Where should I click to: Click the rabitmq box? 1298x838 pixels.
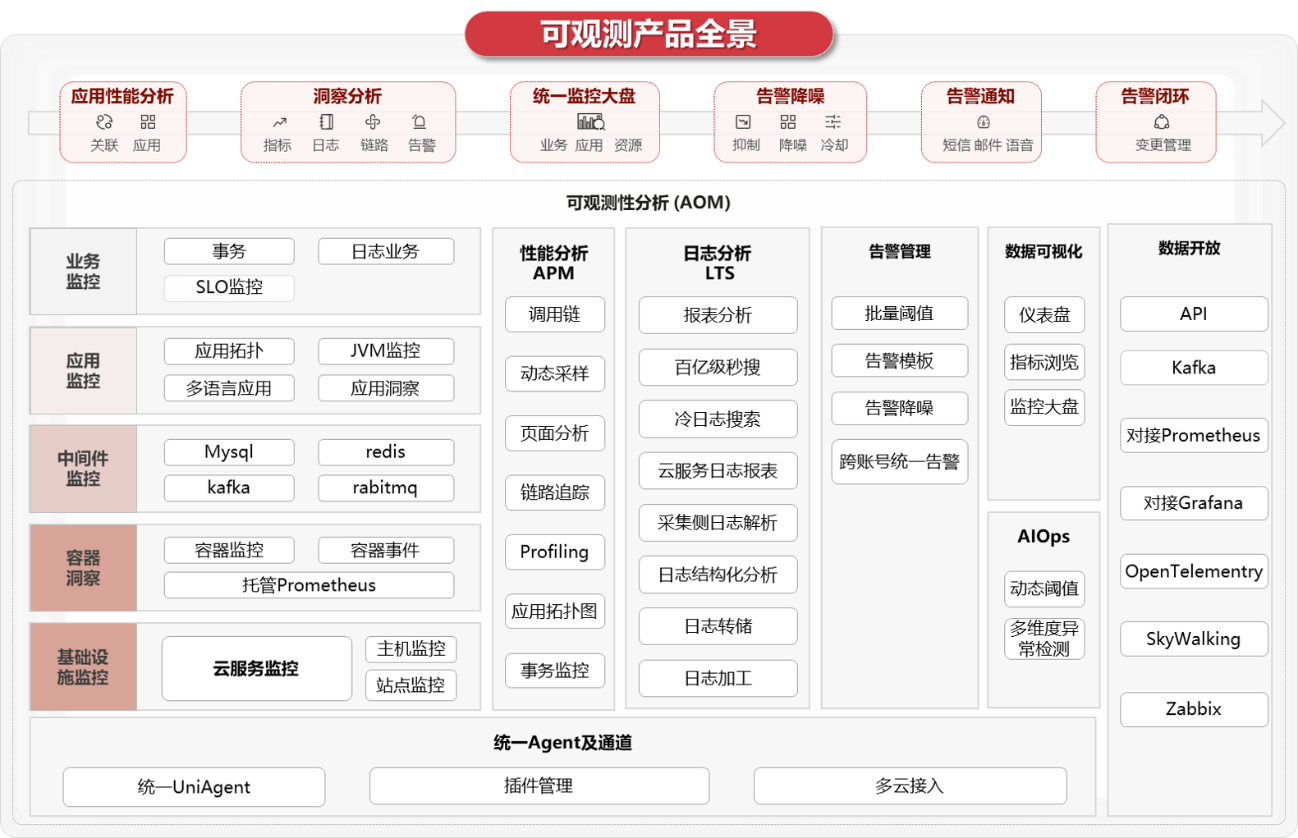coord(386,488)
